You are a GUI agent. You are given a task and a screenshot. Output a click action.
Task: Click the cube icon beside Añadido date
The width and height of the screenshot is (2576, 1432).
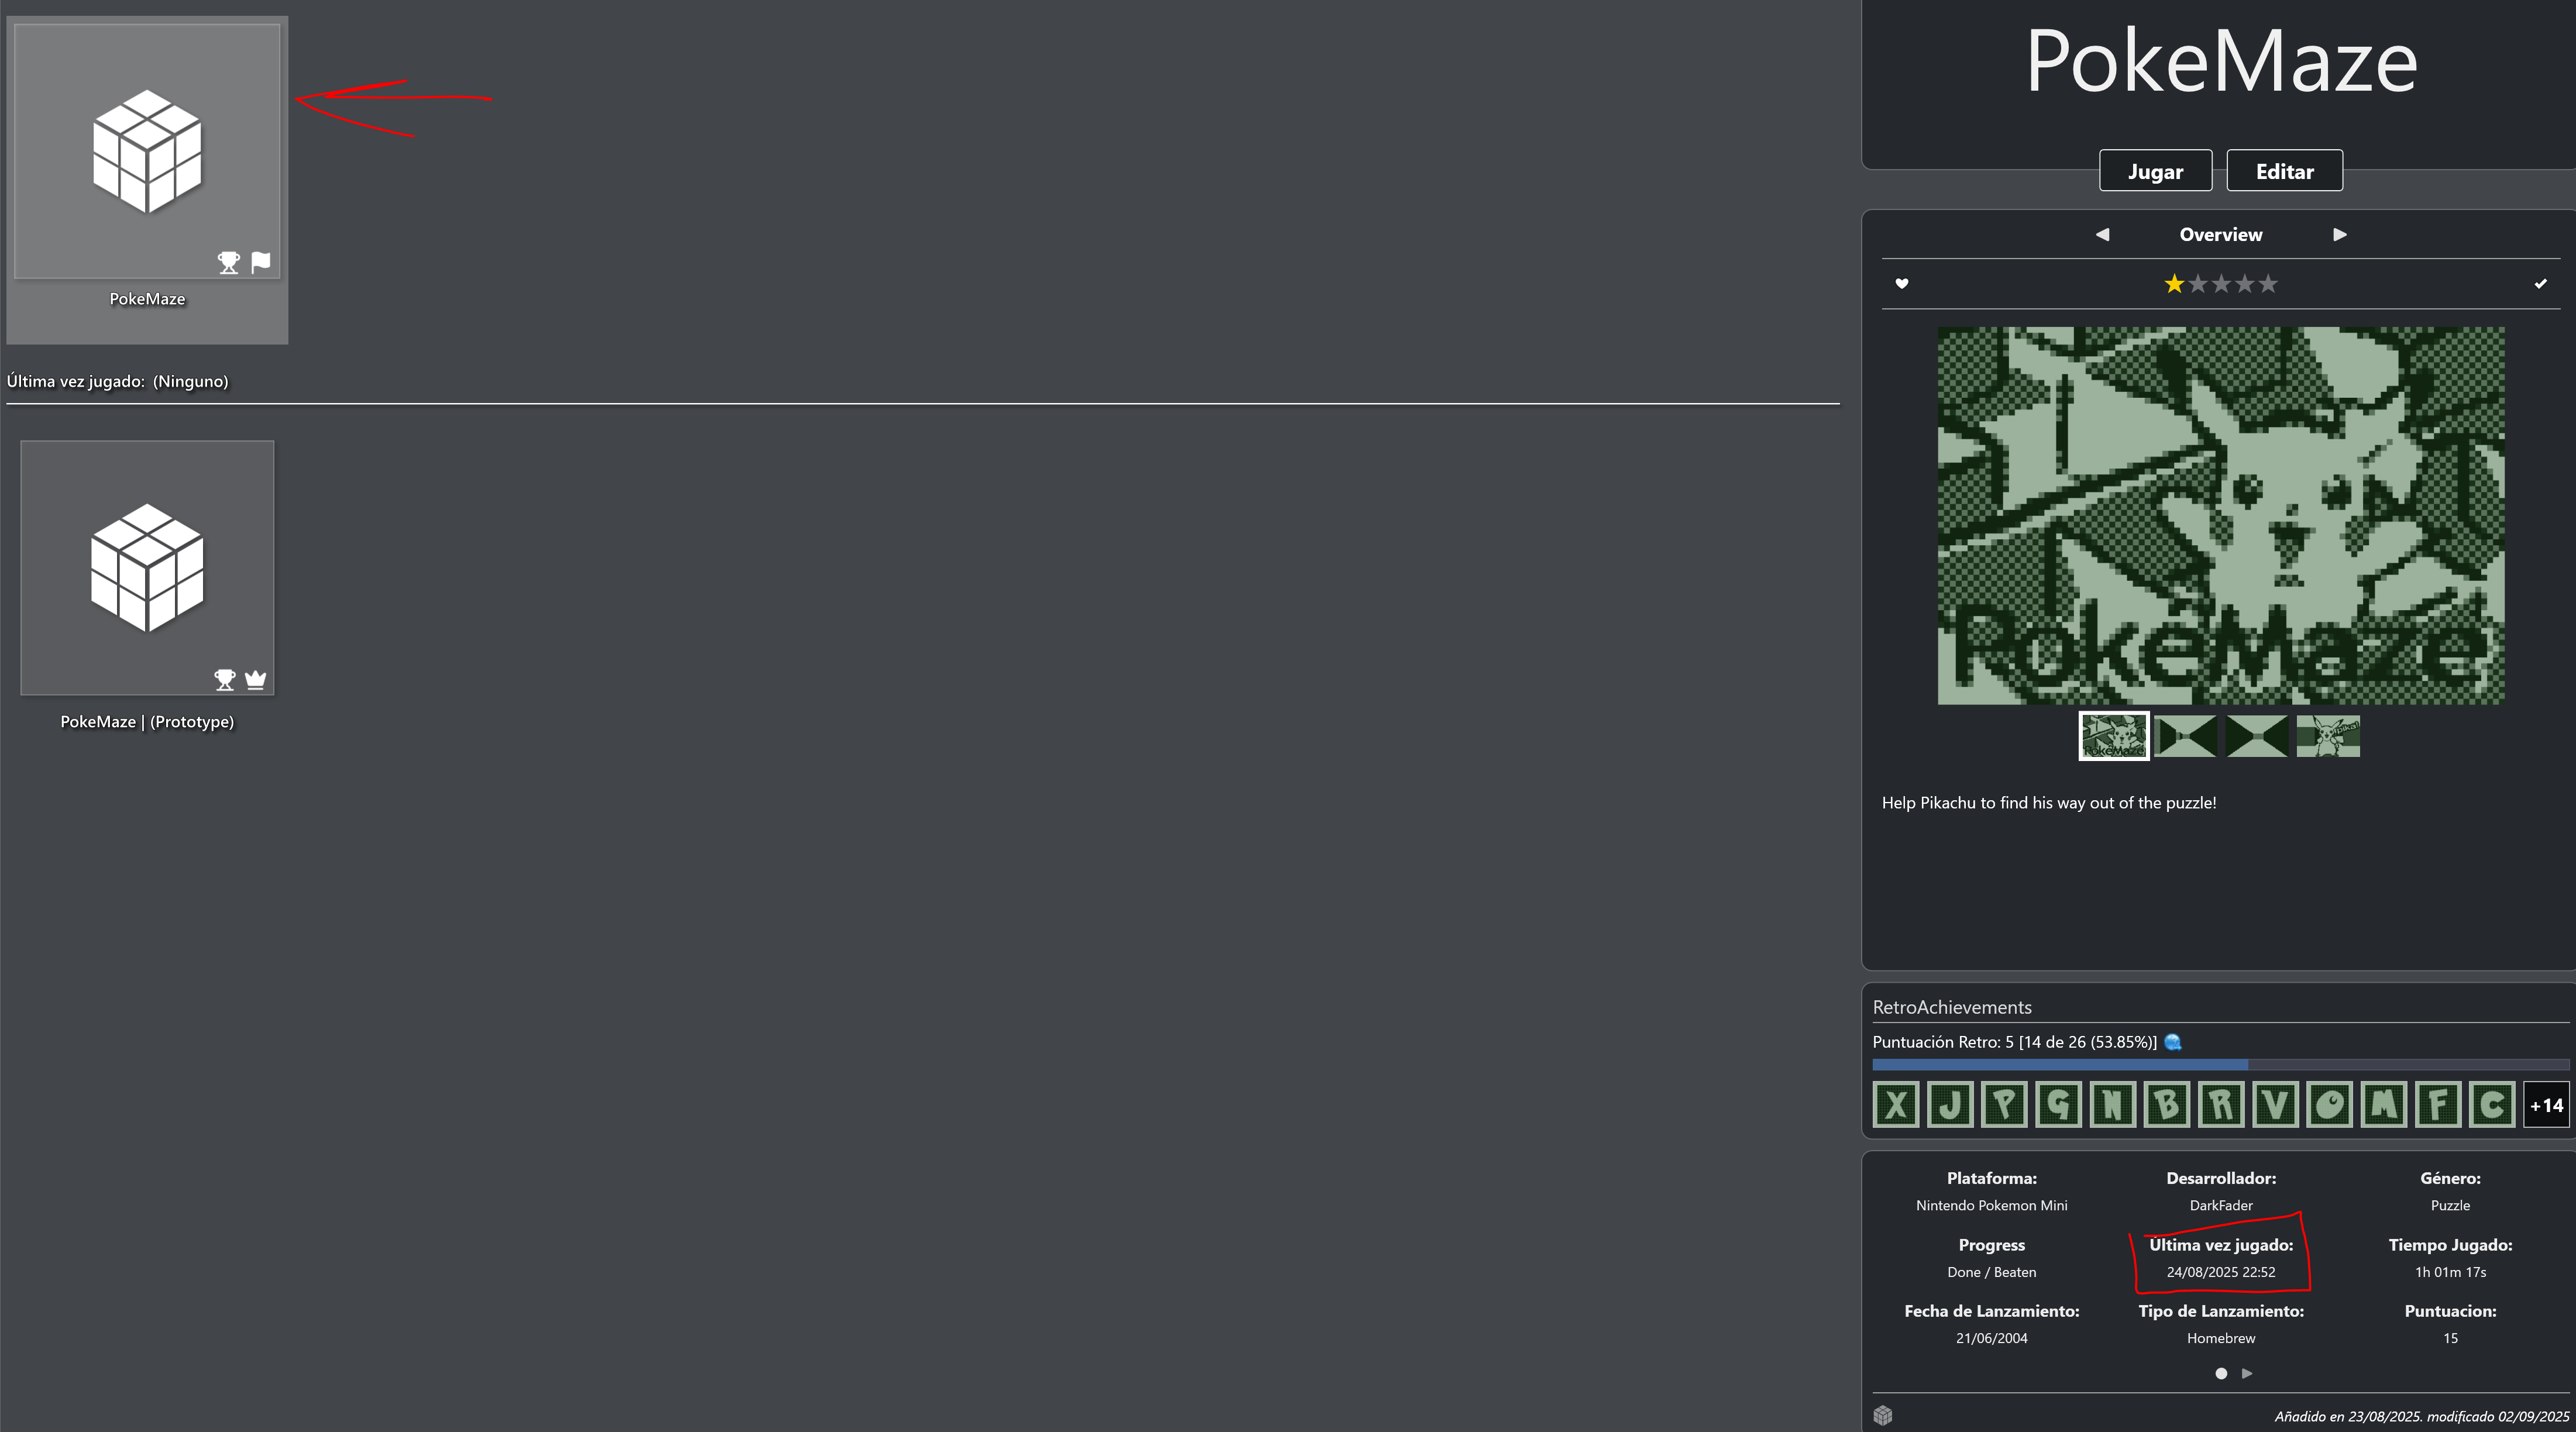[1883, 1415]
